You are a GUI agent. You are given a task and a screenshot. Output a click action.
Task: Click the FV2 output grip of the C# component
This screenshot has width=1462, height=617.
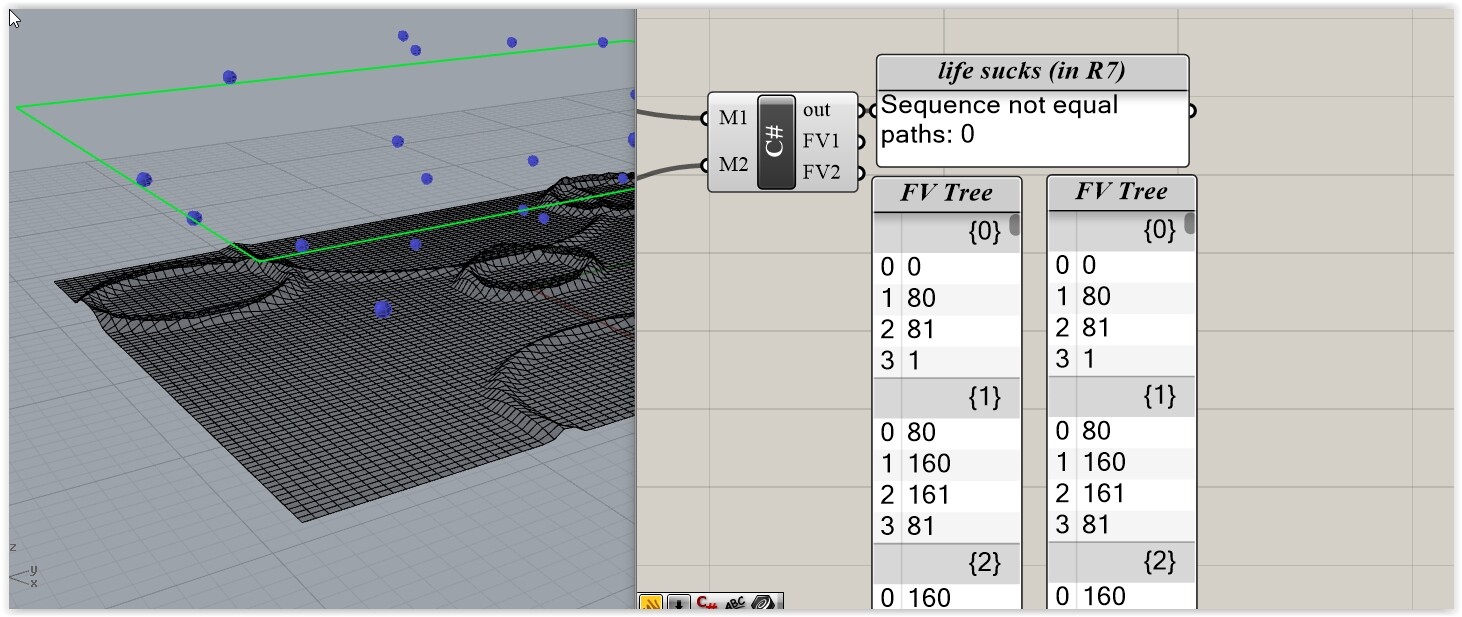[x=861, y=172]
